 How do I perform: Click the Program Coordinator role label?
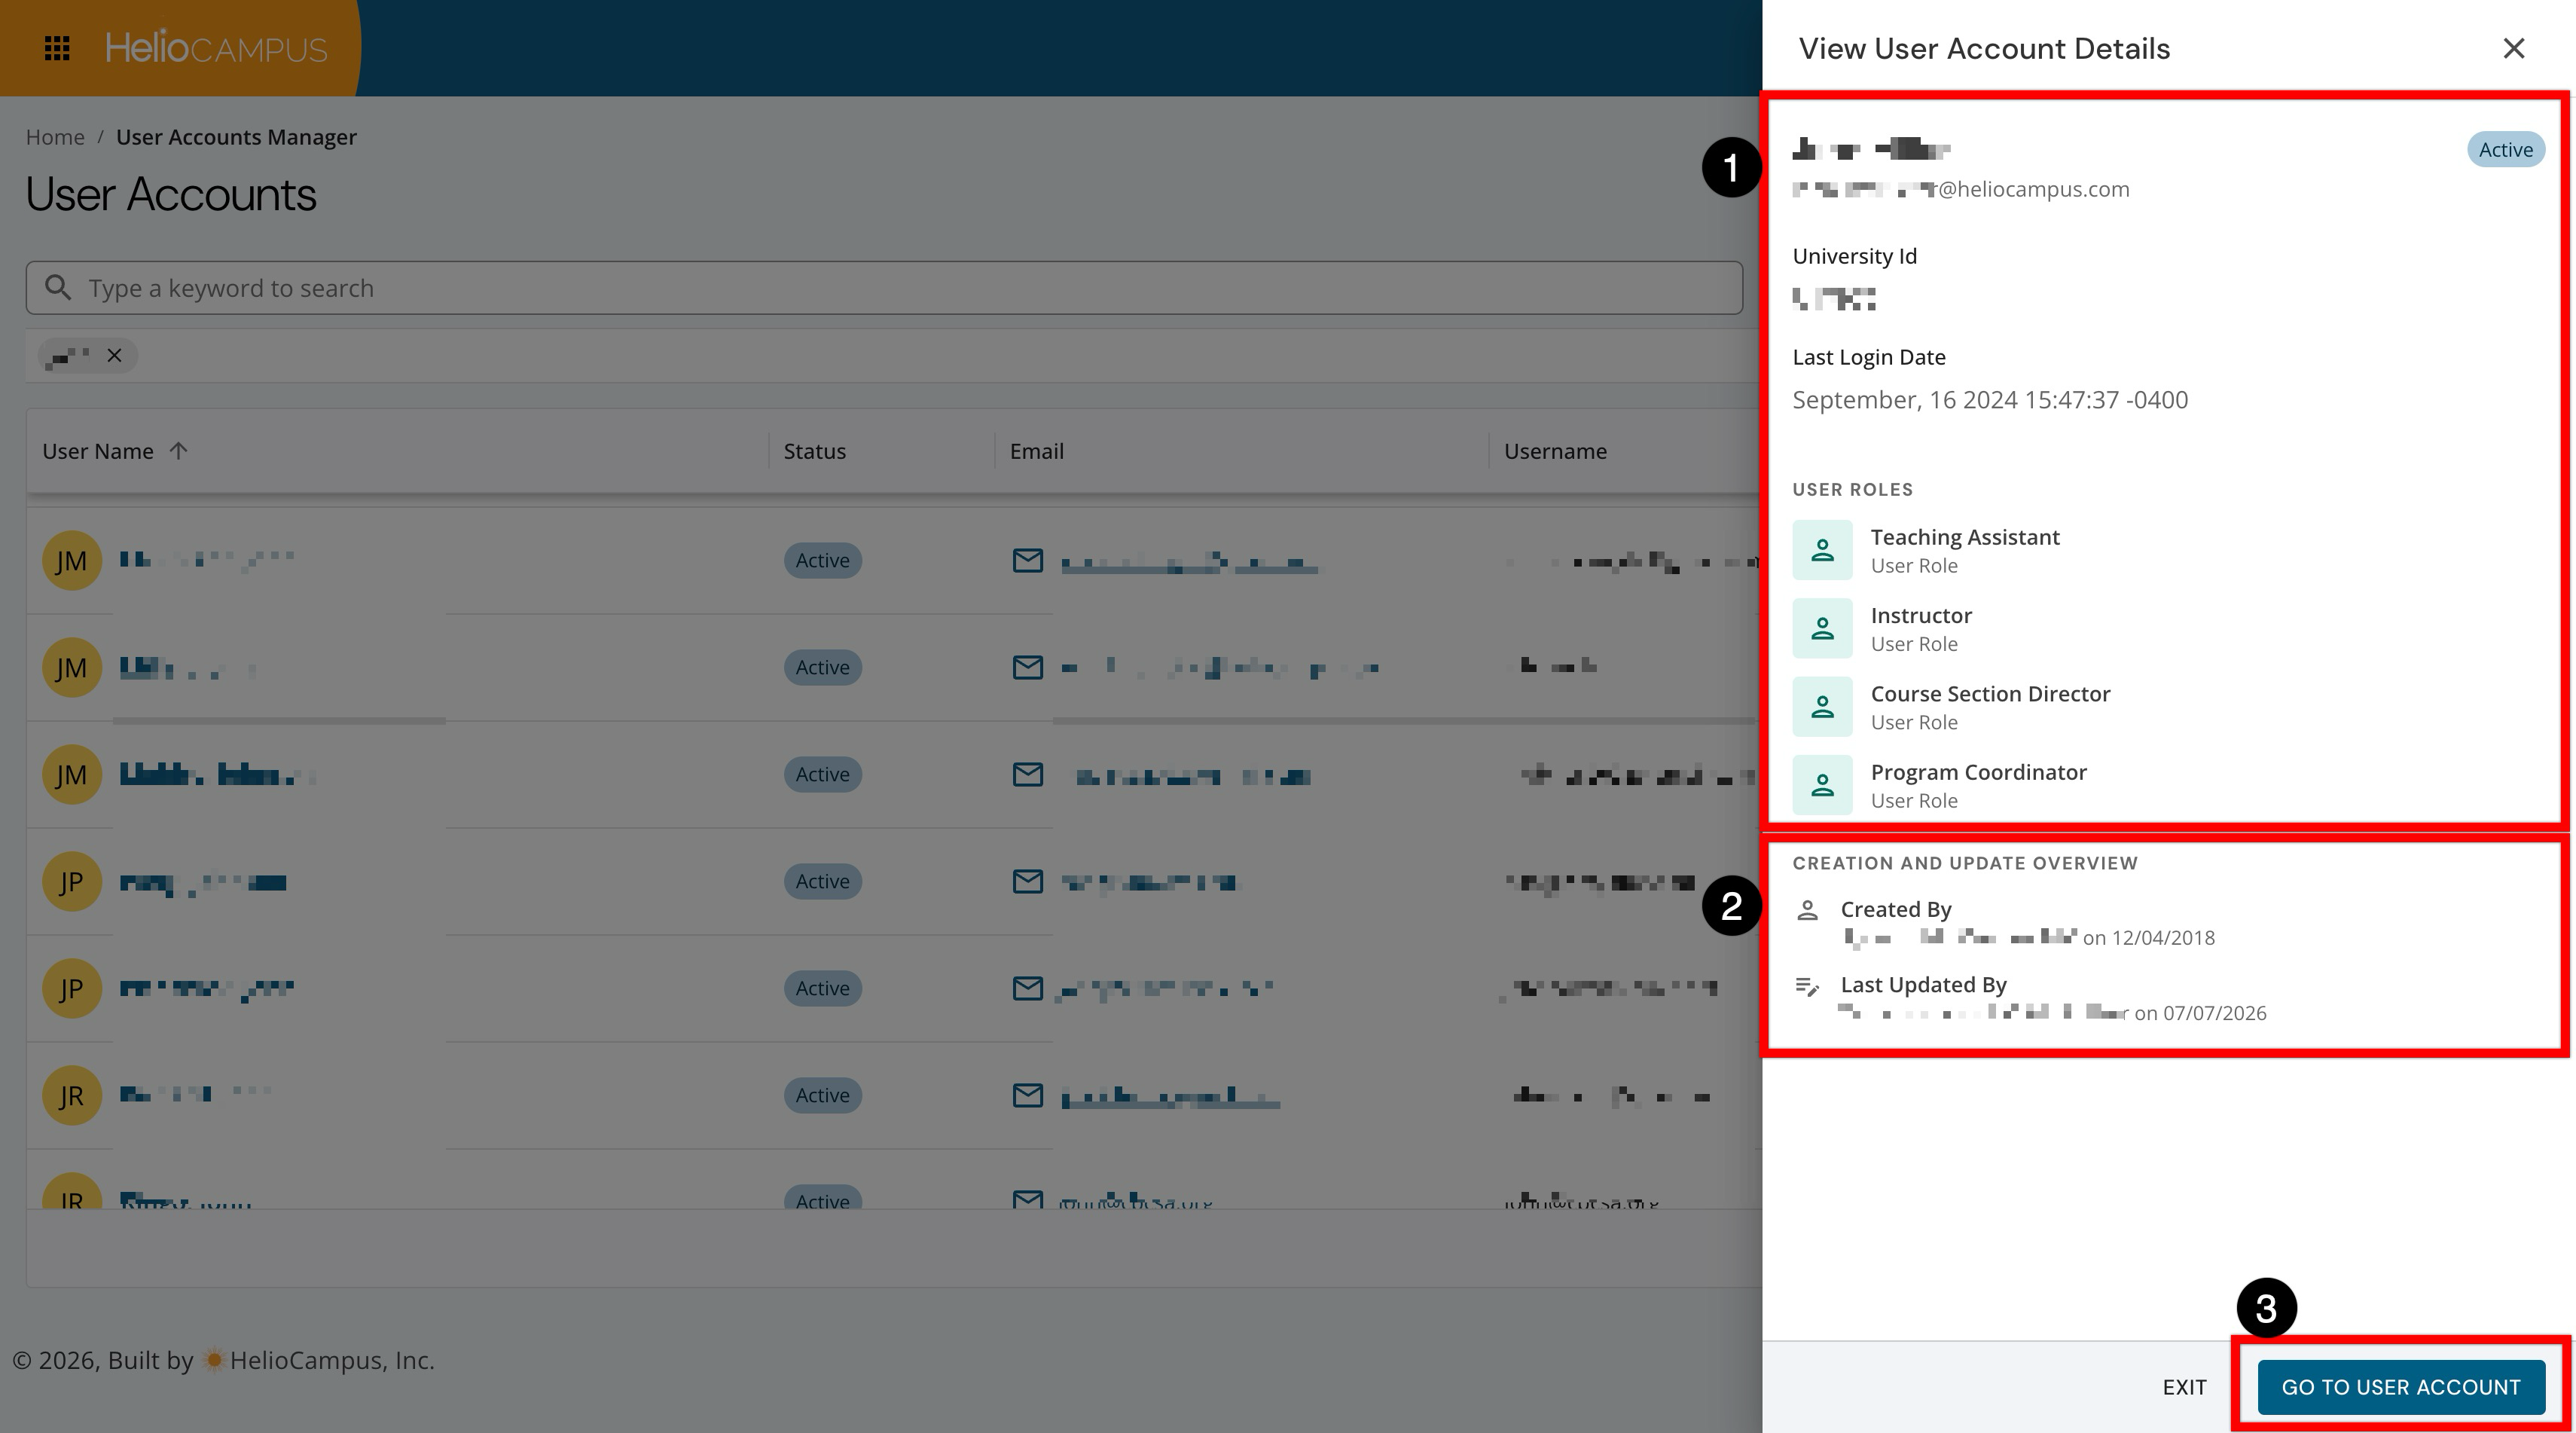[x=1978, y=772]
